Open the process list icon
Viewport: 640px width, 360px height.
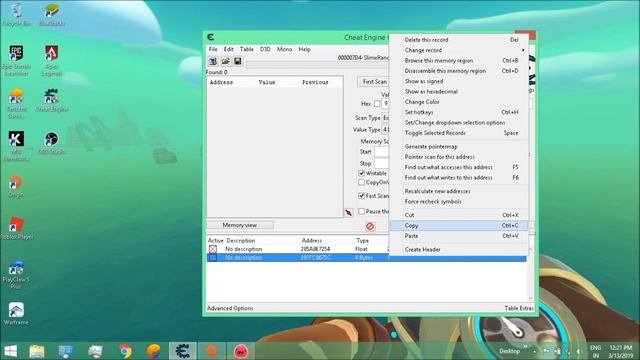click(x=213, y=61)
